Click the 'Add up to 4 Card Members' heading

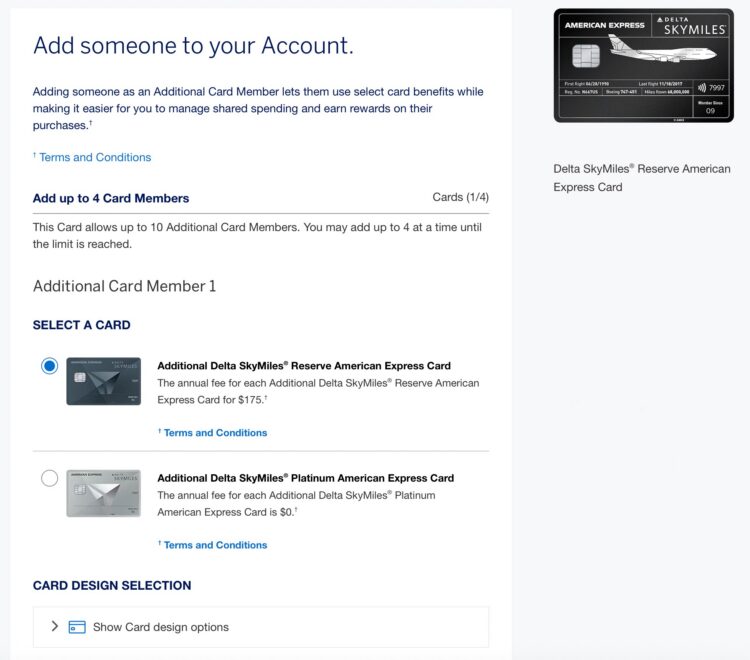[111, 198]
